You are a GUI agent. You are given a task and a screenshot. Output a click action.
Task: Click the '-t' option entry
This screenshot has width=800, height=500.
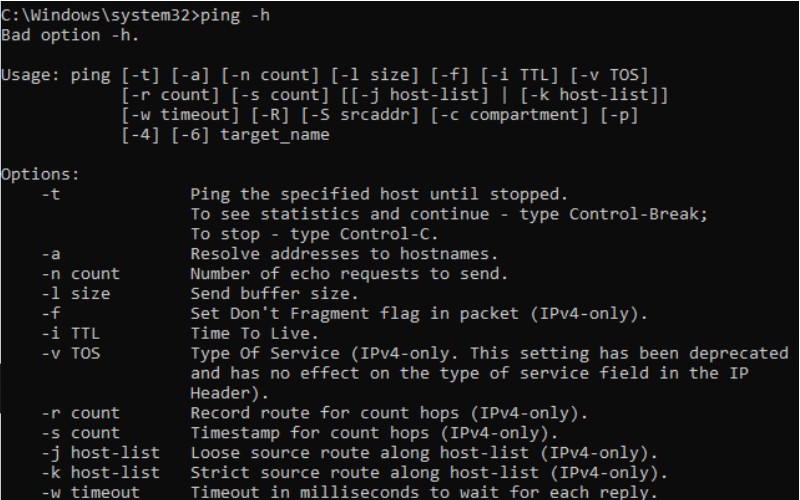51,194
